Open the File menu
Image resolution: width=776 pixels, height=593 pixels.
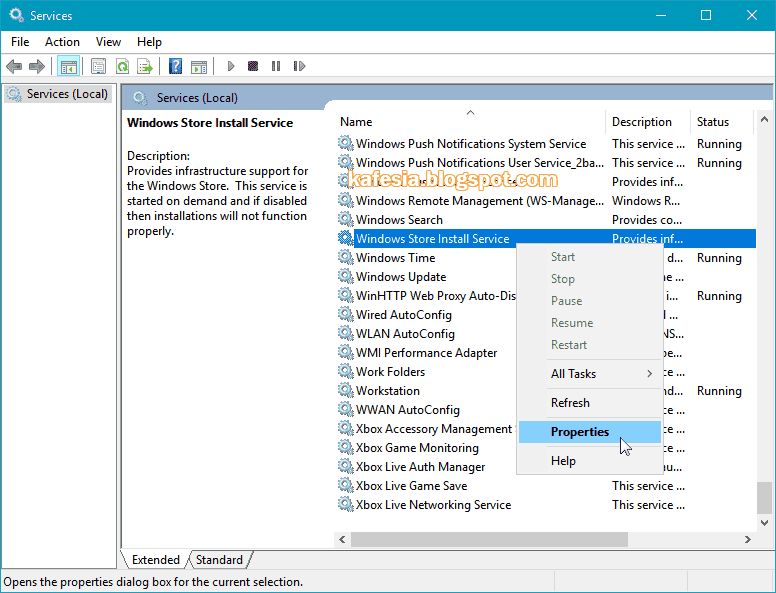click(20, 42)
